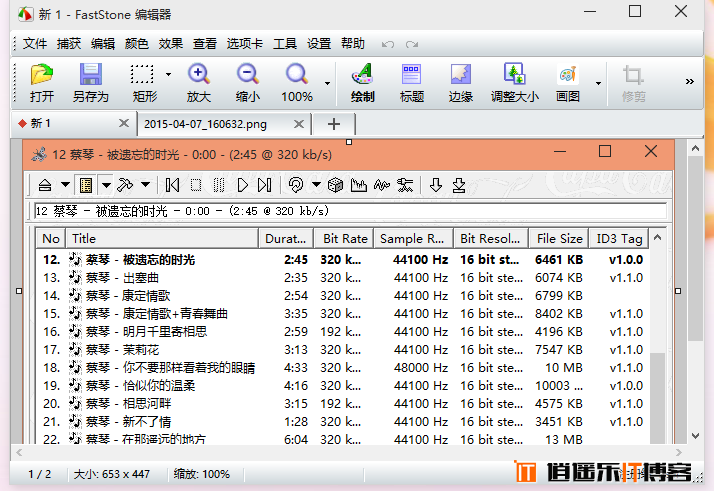The width and height of the screenshot is (714, 491).
Task: Expand dropdown next to playlist button
Action: [x=106, y=185]
